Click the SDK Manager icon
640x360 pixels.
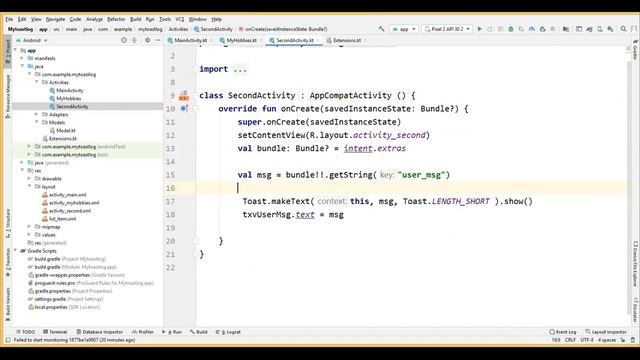coord(610,29)
